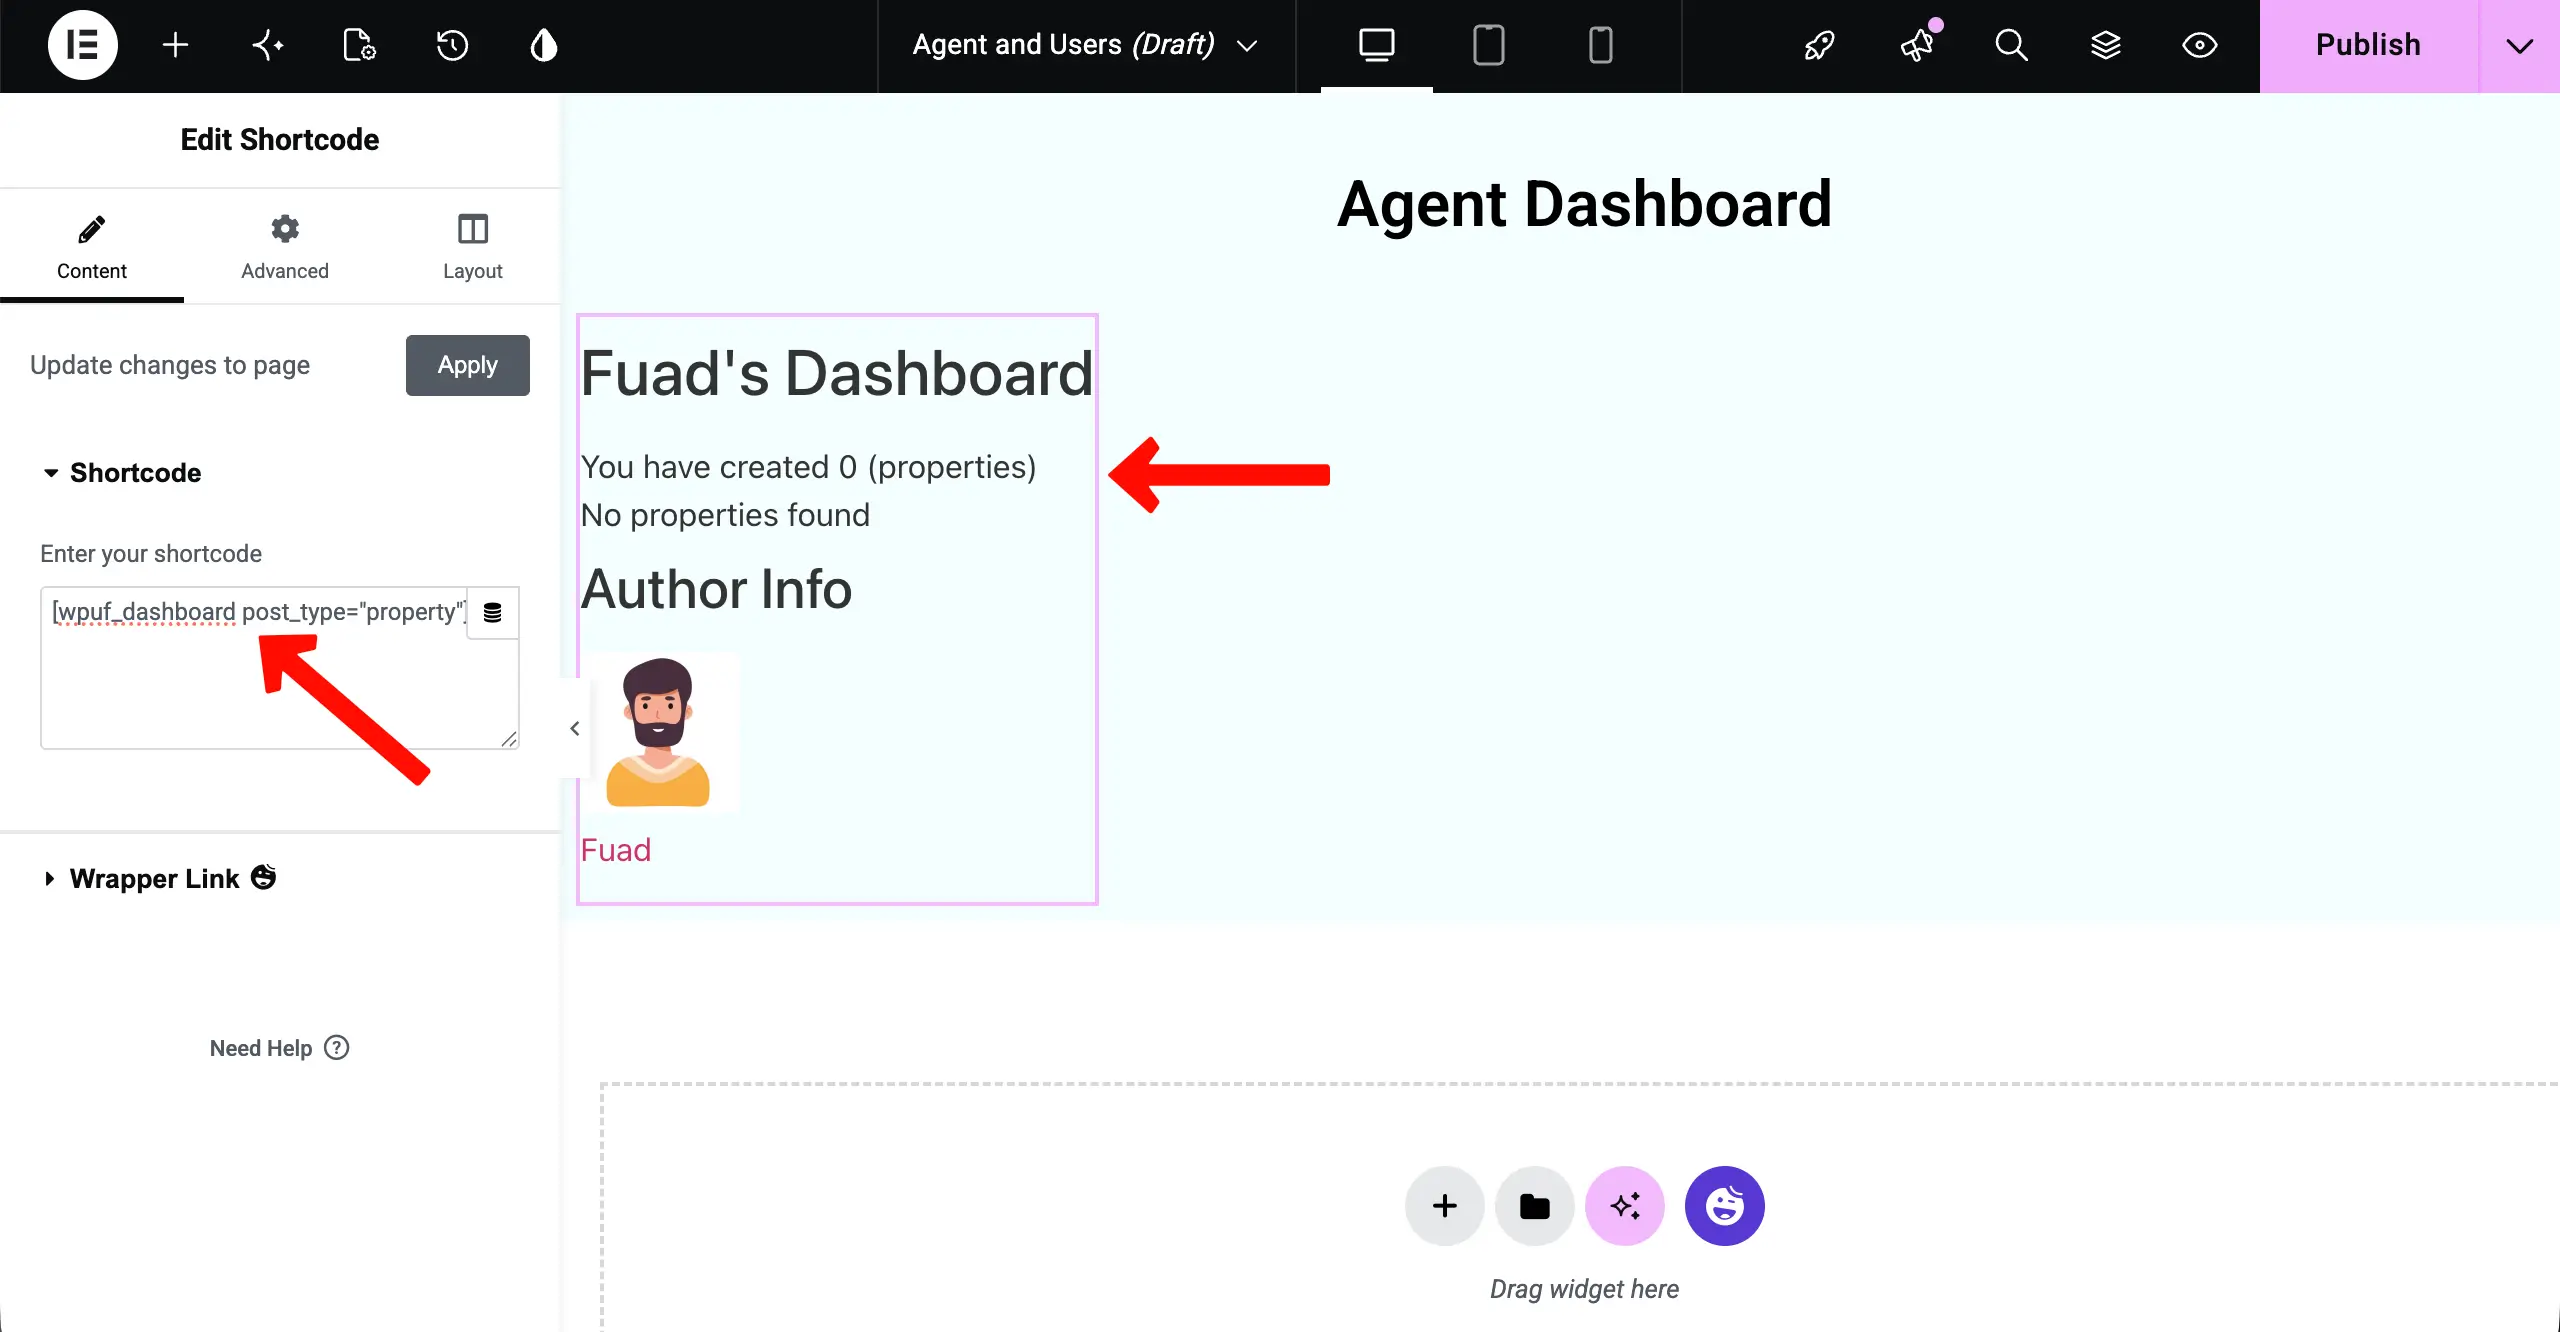This screenshot has height=1332, width=2560.
Task: Select the Fuad's Dashboard heading
Action: click(x=837, y=373)
